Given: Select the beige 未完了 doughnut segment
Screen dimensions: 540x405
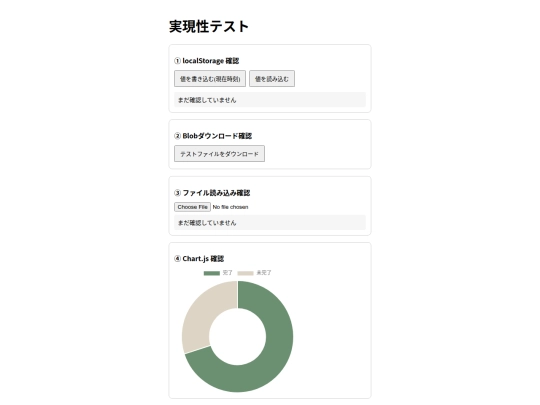Looking at the screenshot, I should click(203, 313).
